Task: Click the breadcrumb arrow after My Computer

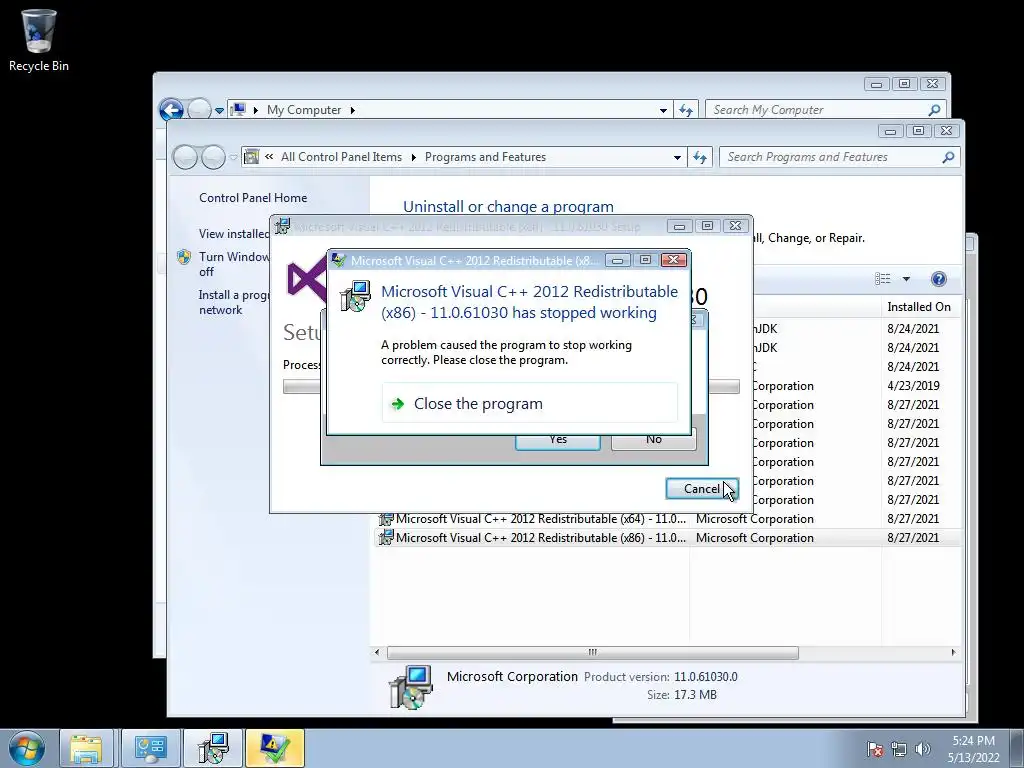Action: pyautogui.click(x=353, y=110)
